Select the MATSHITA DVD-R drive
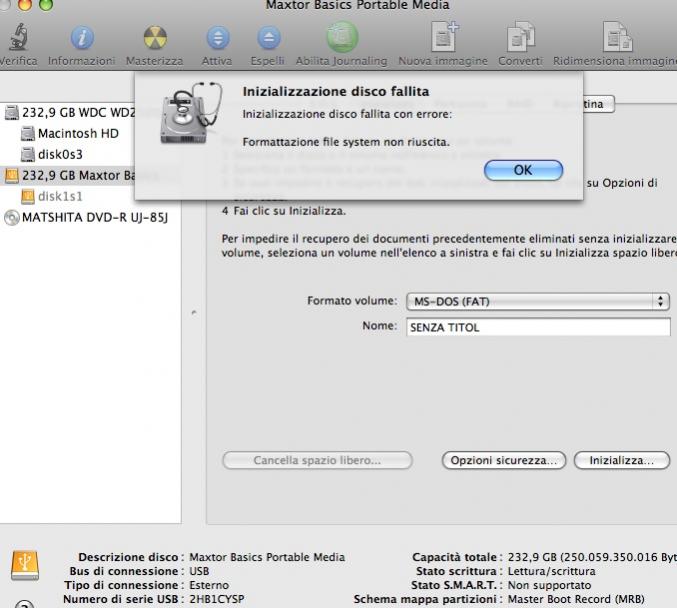 click(x=85, y=217)
